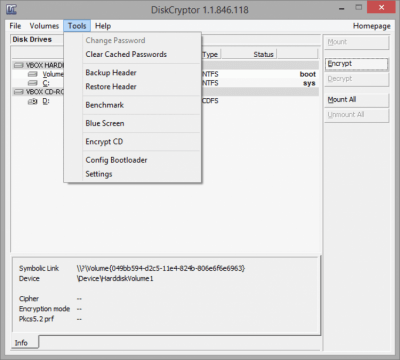Open the File menu
The image size is (400, 360).
pyautogui.click(x=15, y=26)
